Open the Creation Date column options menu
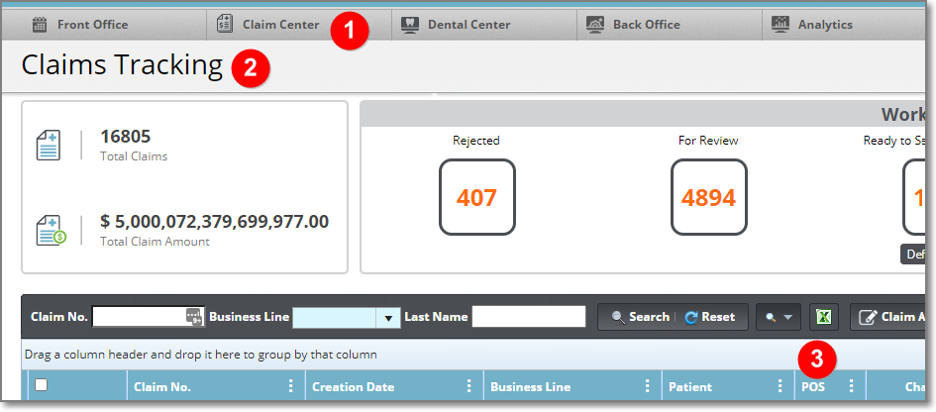The width and height of the screenshot is (936, 412). [469, 387]
